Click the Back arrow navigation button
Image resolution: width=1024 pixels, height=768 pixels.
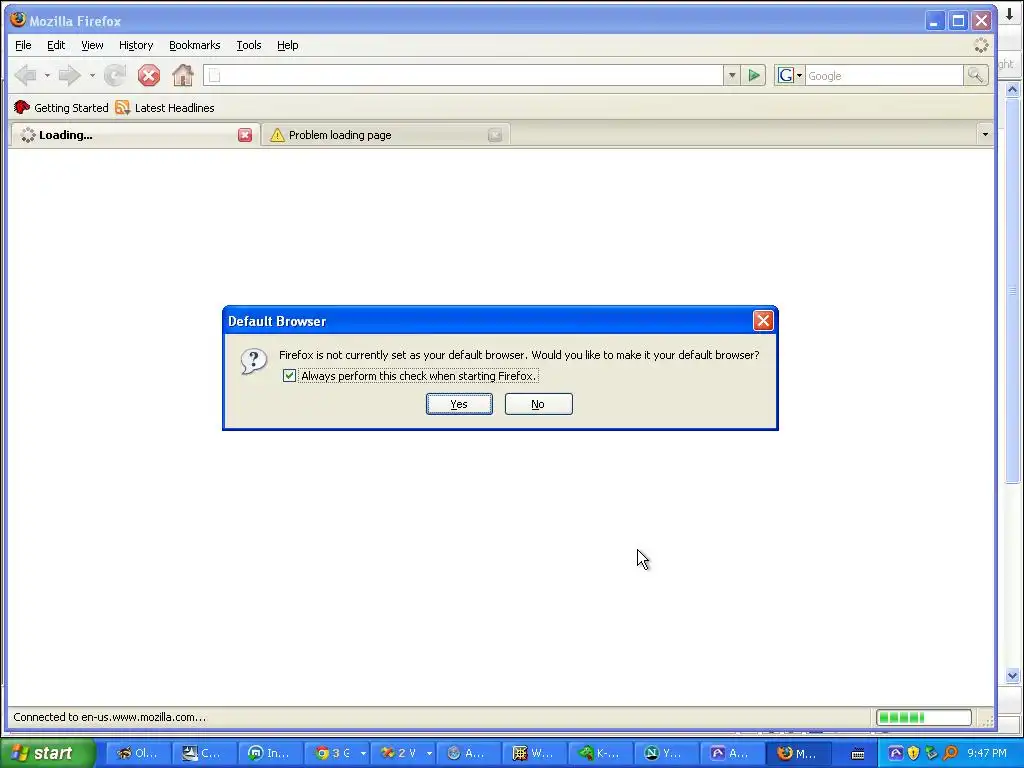25,76
